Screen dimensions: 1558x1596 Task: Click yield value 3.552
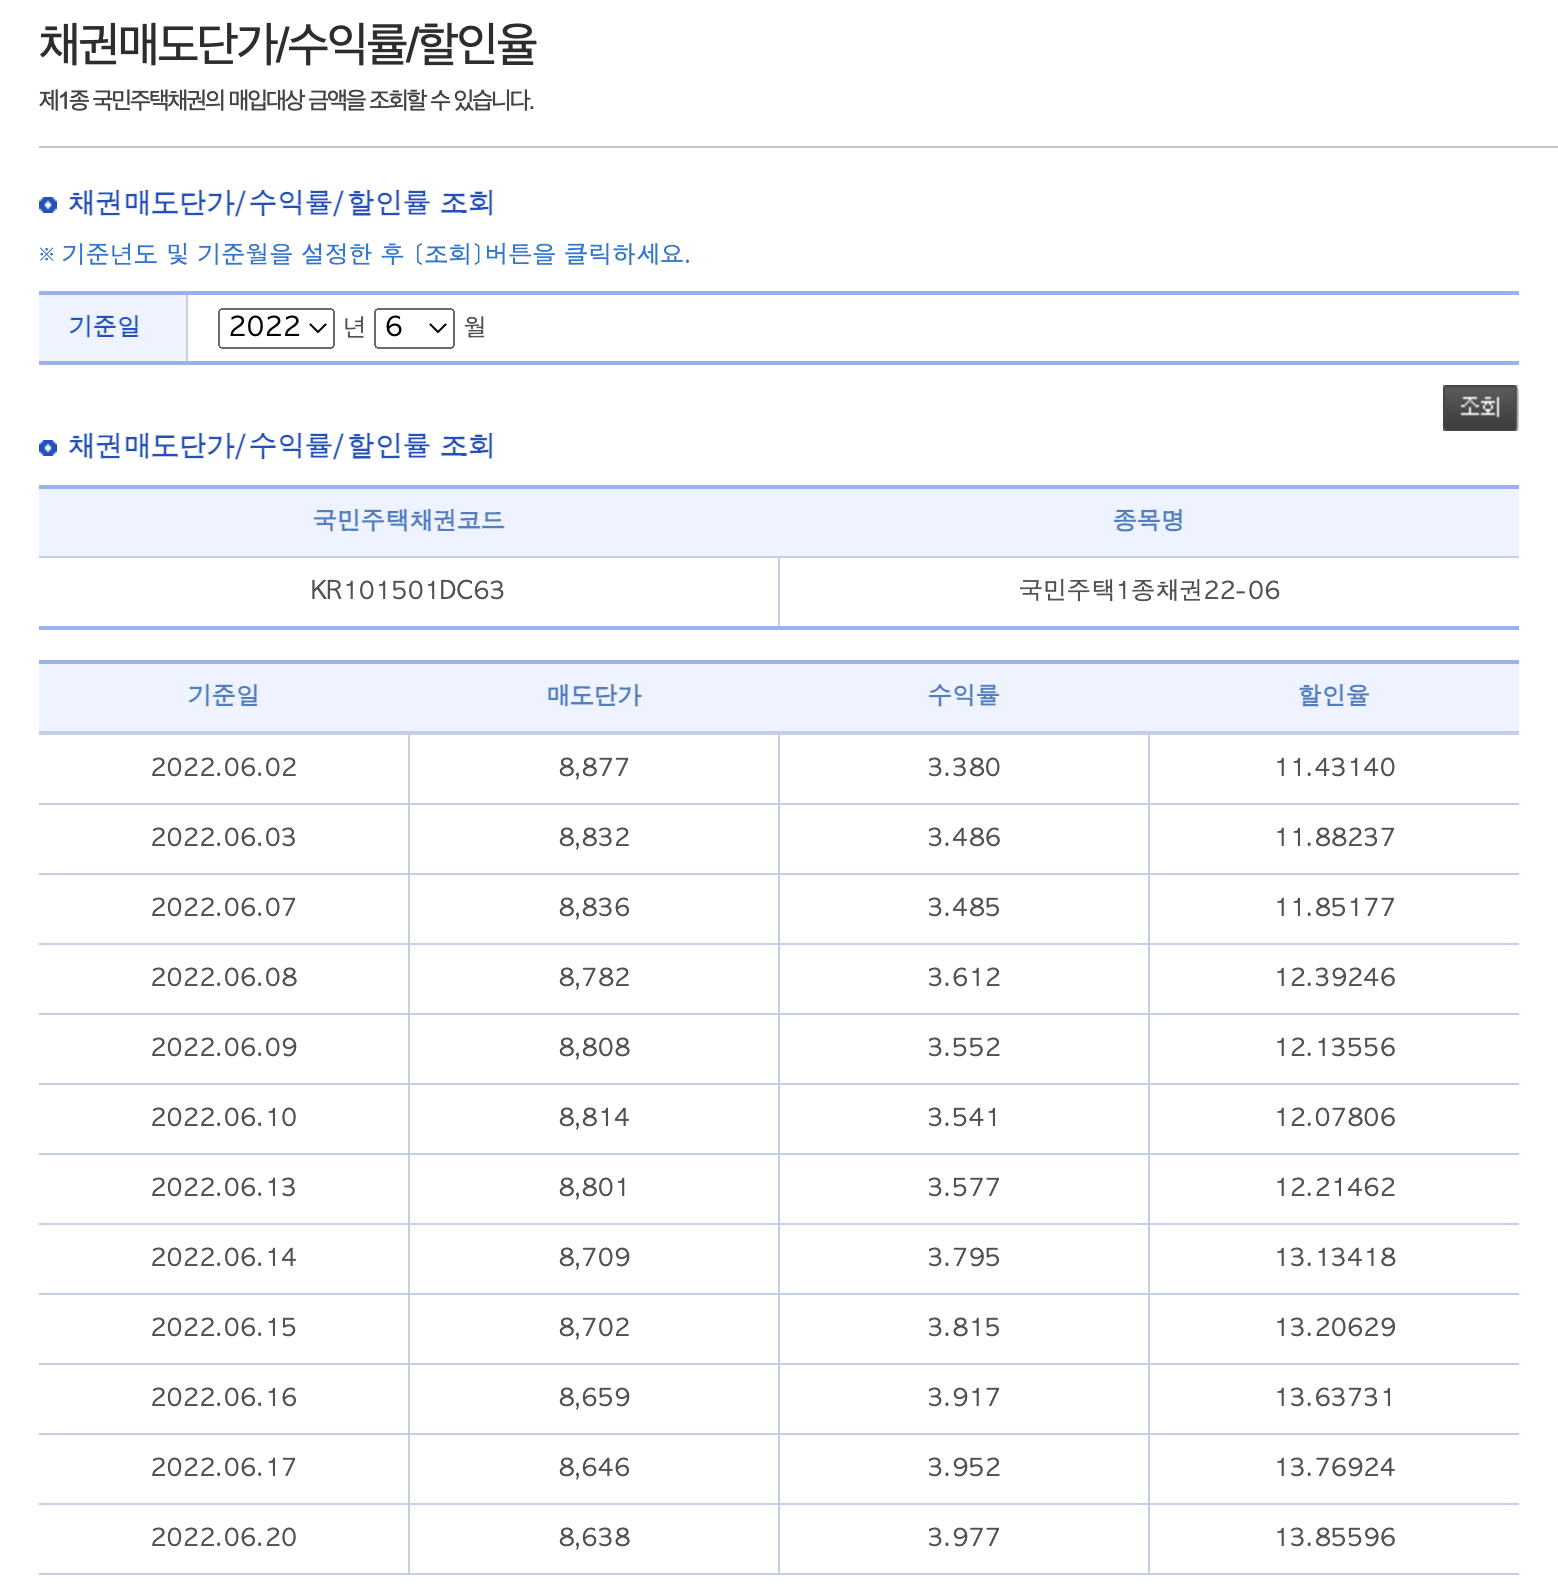click(x=964, y=1048)
